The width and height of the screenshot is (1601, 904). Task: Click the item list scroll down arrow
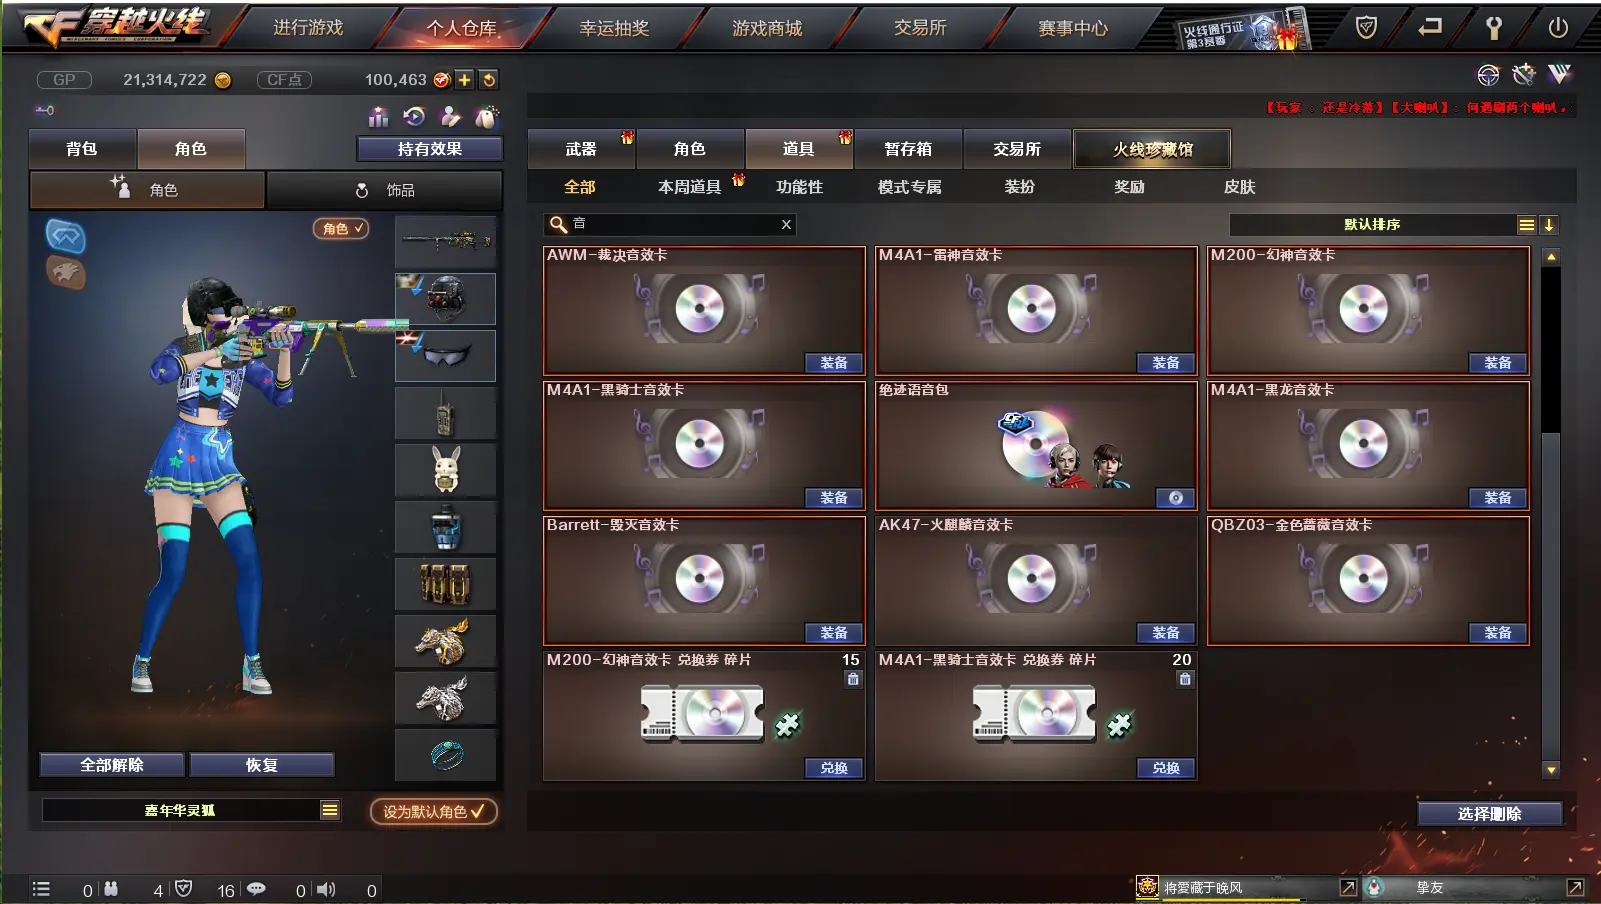click(x=1551, y=769)
